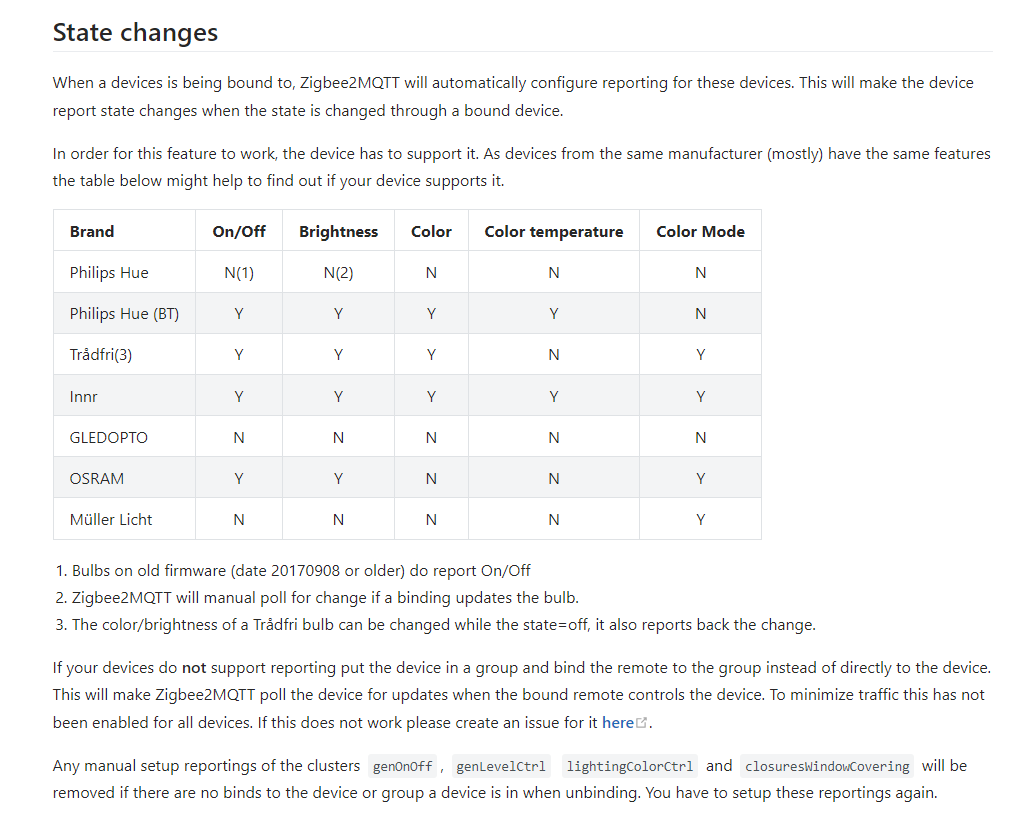Select the "GLEDOPTO" brand cell
The height and width of the screenshot is (824, 1022).
[x=108, y=438]
